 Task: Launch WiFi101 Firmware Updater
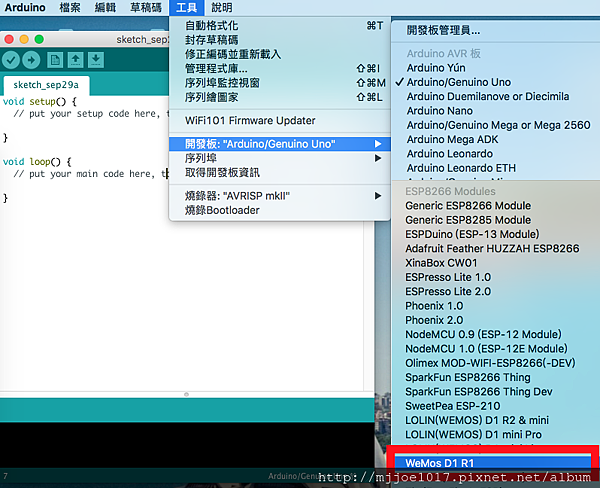coord(279,121)
